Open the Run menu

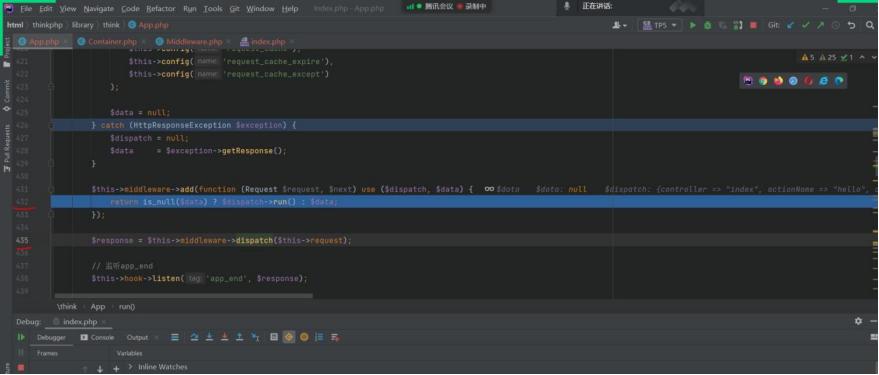[189, 8]
